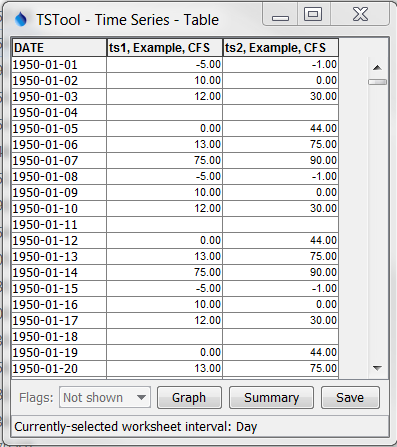The height and width of the screenshot is (447, 397).
Task: Click the scrollbar down arrow
Action: (x=377, y=368)
